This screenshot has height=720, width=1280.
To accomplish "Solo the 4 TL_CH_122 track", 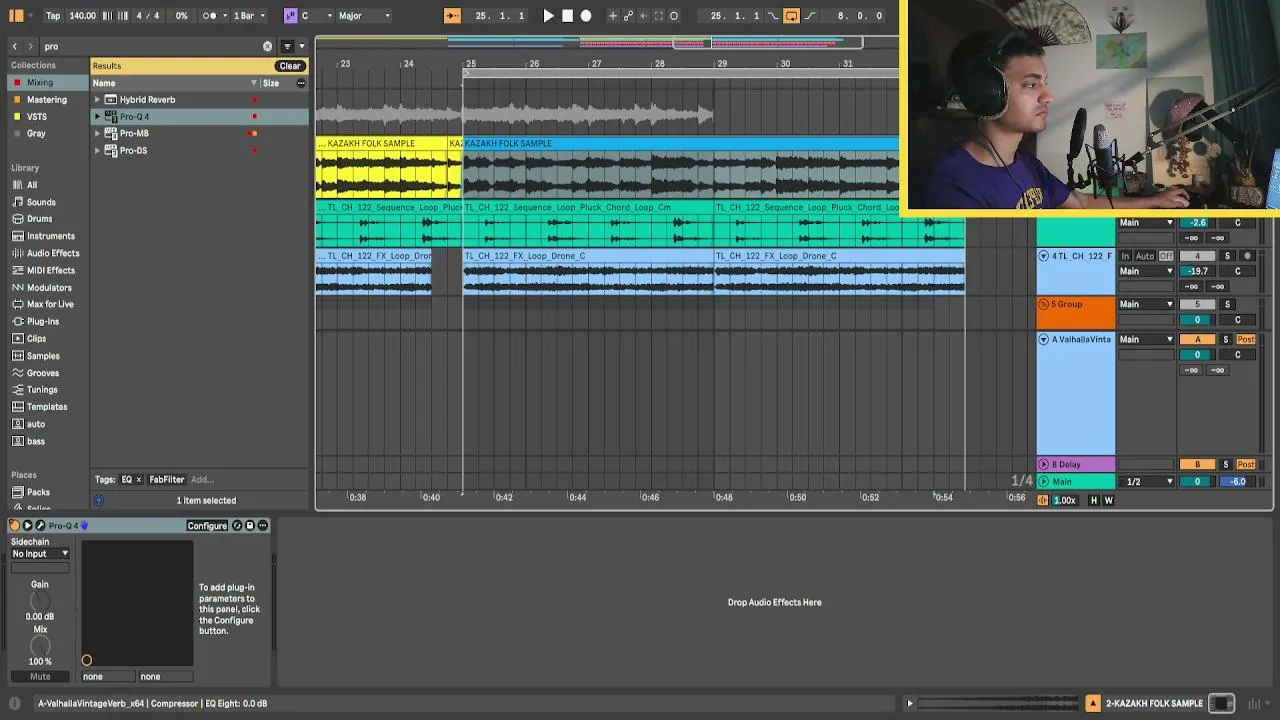I will coord(1227,257).
